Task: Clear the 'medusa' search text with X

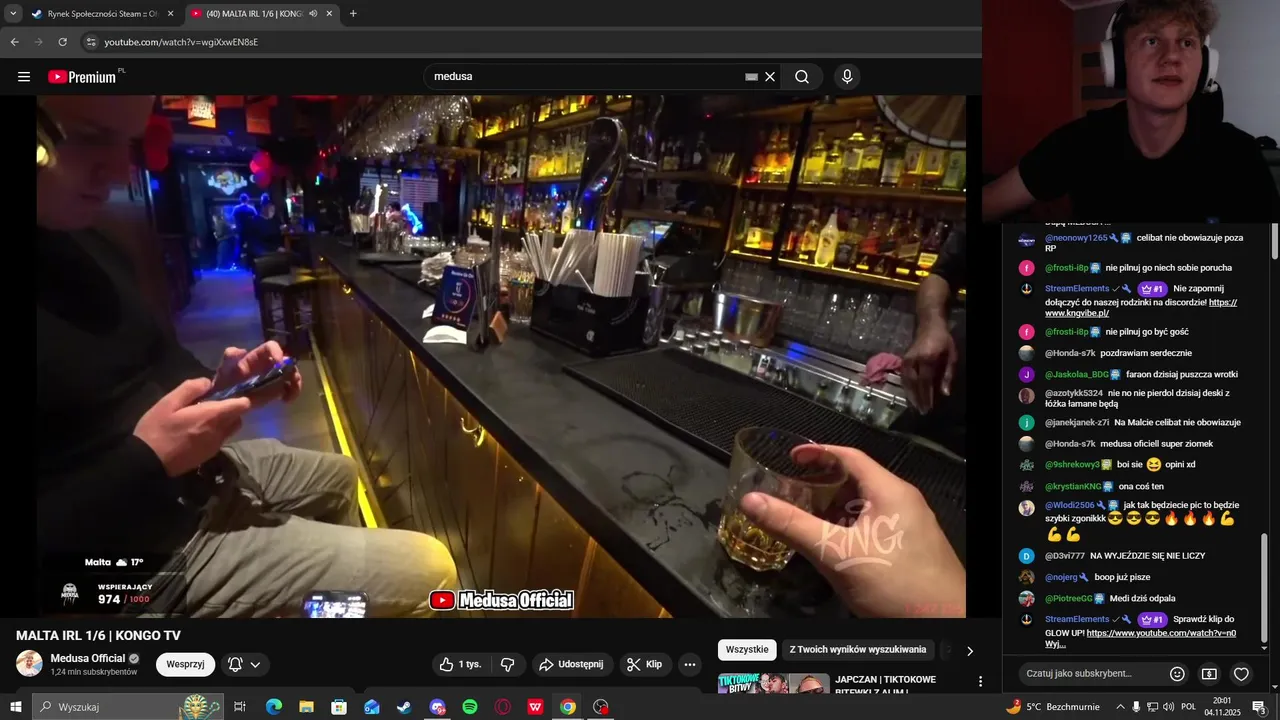Action: coord(770,77)
